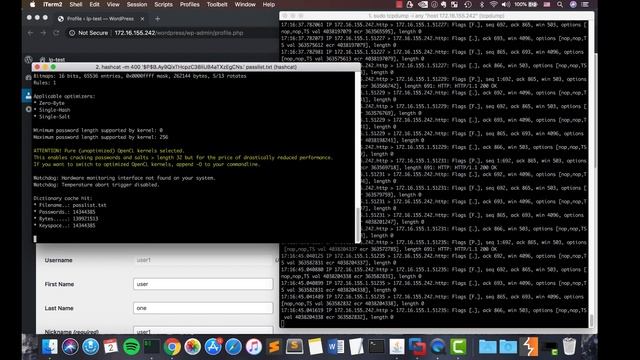This screenshot has height=360, width=640.
Task: Open the iTerm2 application menu
Action: [53, 4]
